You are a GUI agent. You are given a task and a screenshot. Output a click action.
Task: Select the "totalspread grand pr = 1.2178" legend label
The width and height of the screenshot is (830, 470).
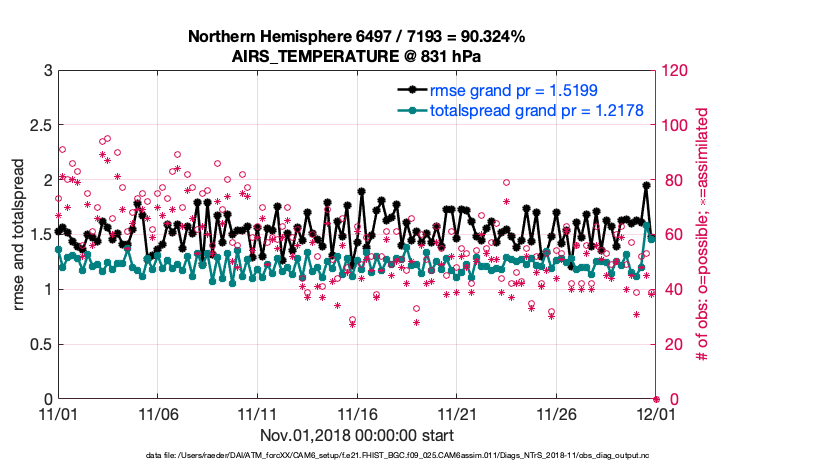536,111
